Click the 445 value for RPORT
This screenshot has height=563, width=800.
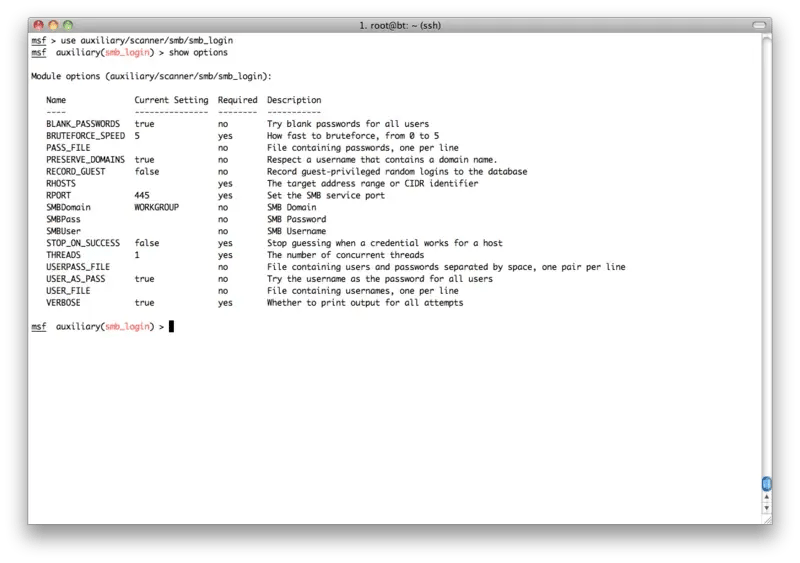click(142, 196)
